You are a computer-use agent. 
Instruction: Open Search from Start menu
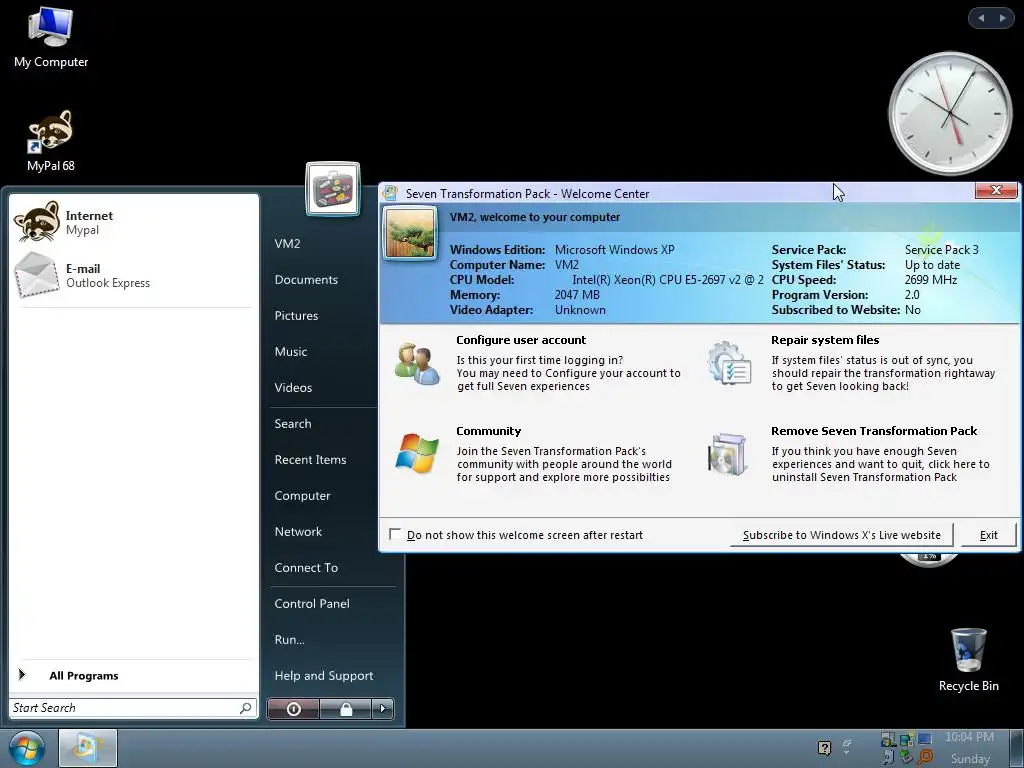point(293,423)
